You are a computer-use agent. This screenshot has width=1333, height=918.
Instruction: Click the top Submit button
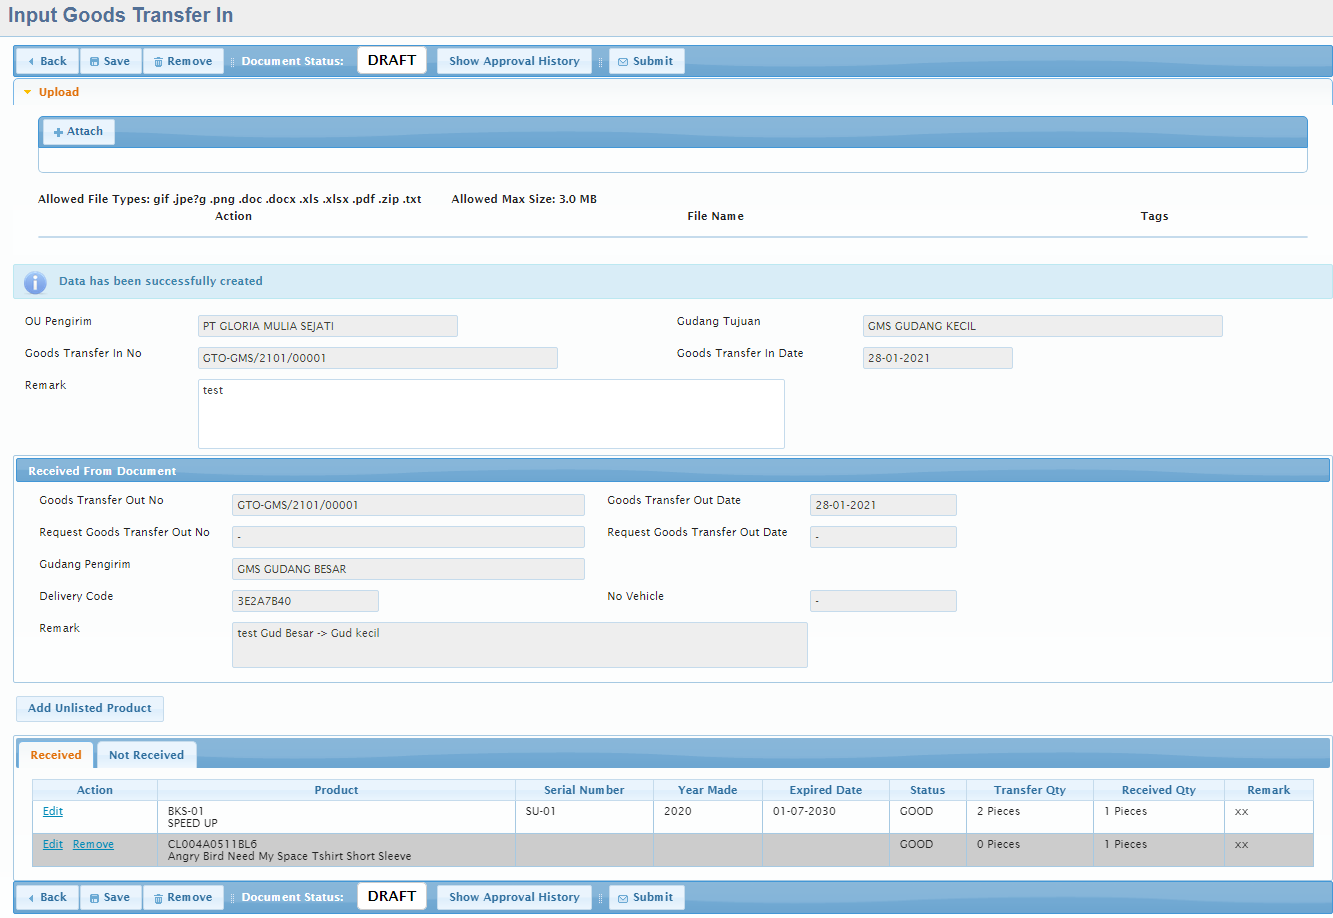click(647, 61)
